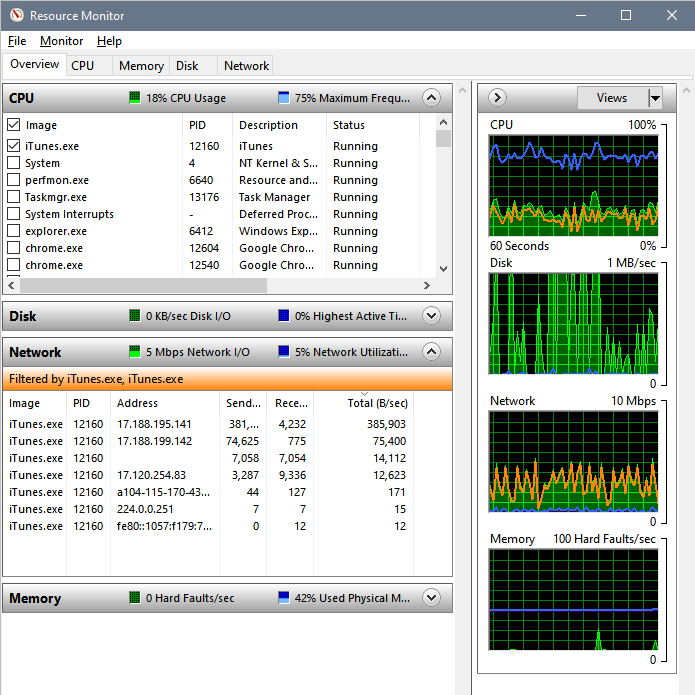Switch to the Network tab
Screen dimensions: 695x695
pyautogui.click(x=246, y=66)
